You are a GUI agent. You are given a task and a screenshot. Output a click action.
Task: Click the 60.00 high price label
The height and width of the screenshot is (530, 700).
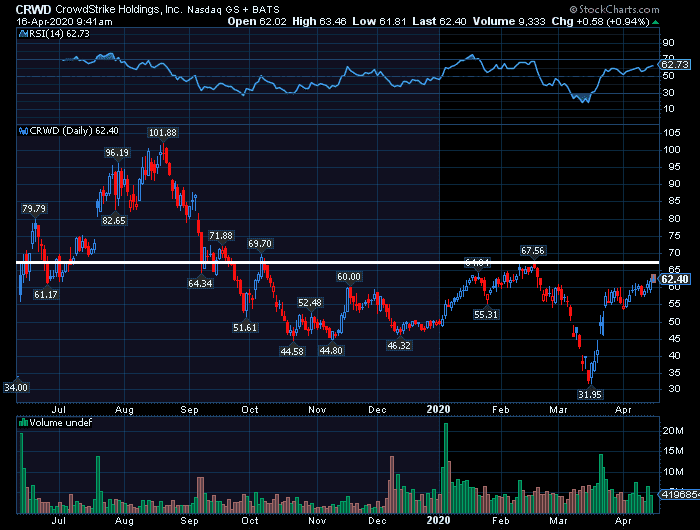pos(349,277)
